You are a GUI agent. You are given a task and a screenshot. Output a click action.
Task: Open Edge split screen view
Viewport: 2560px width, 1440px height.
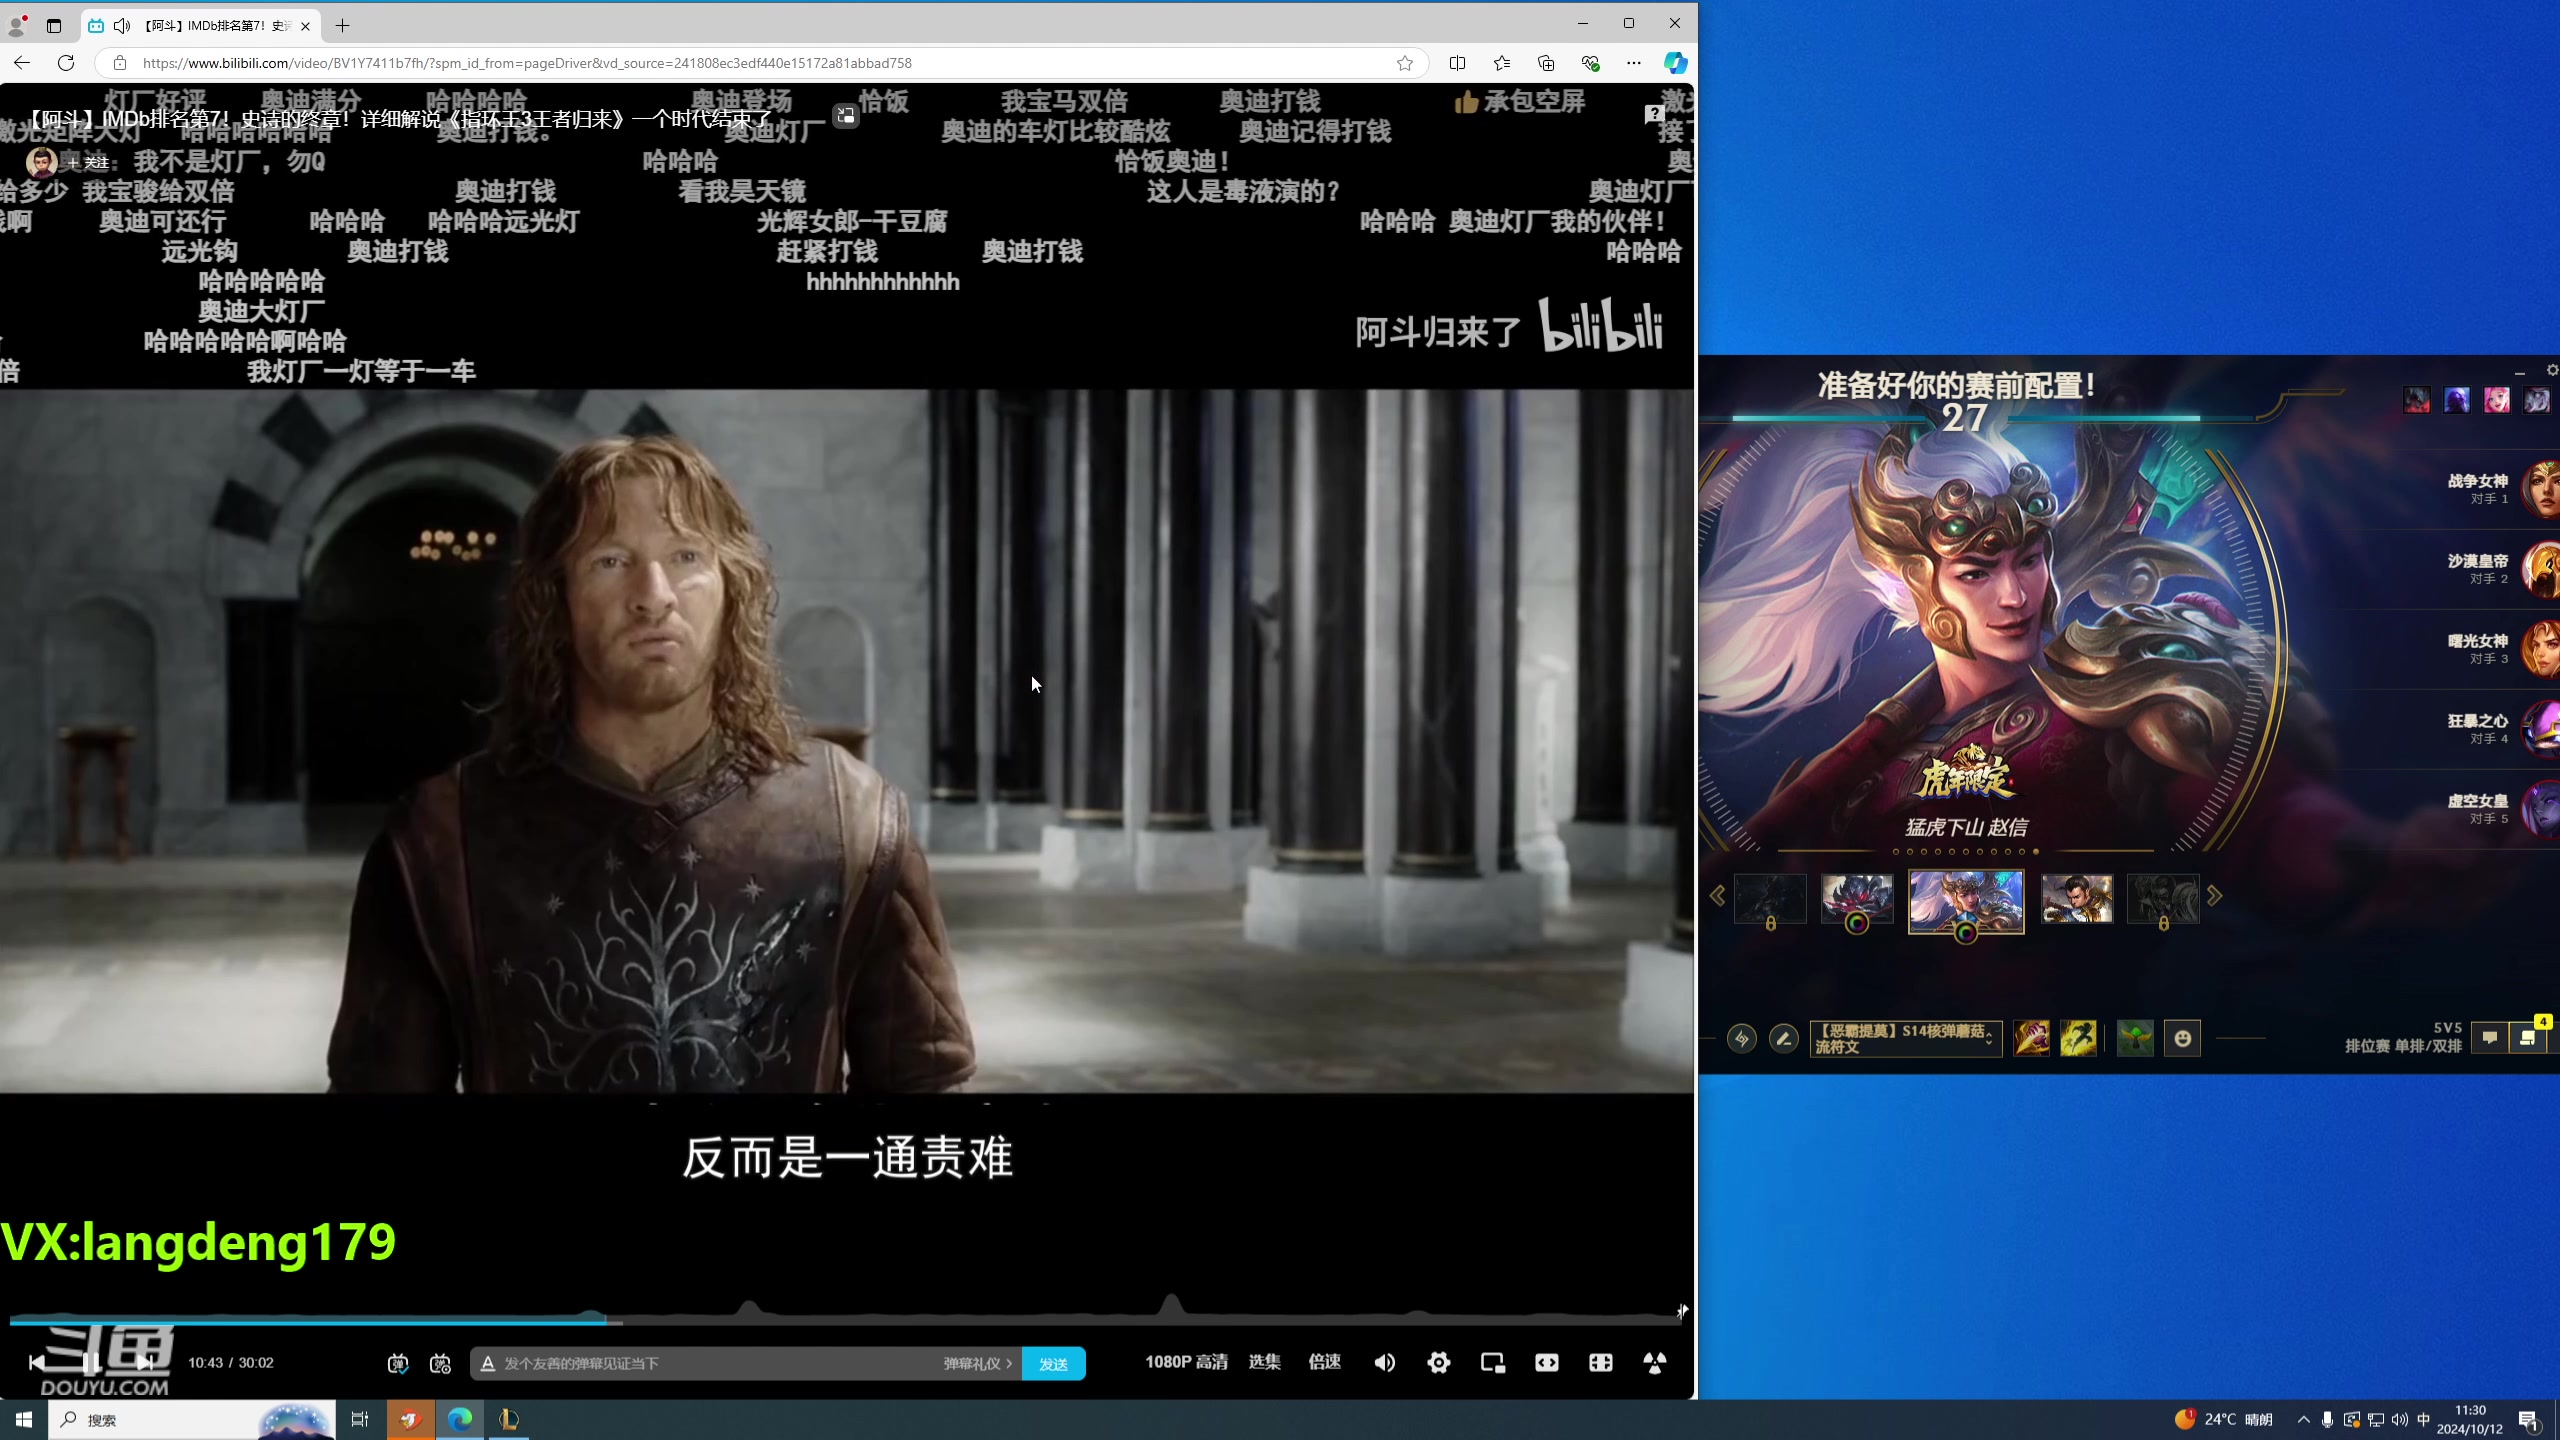point(1457,63)
